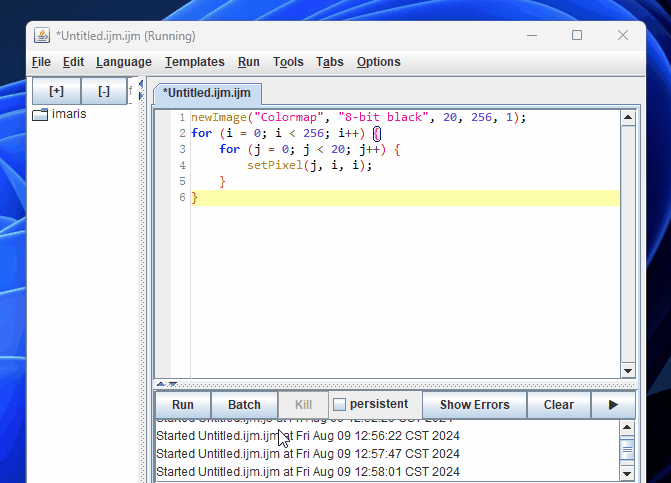Open the Language menu

tap(124, 62)
